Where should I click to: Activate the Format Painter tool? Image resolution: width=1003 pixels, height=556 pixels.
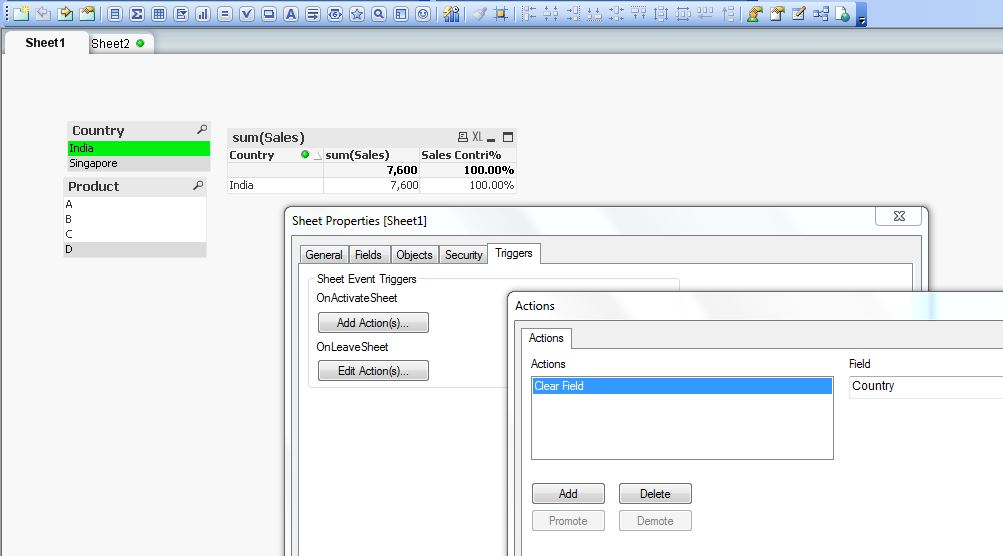point(480,13)
